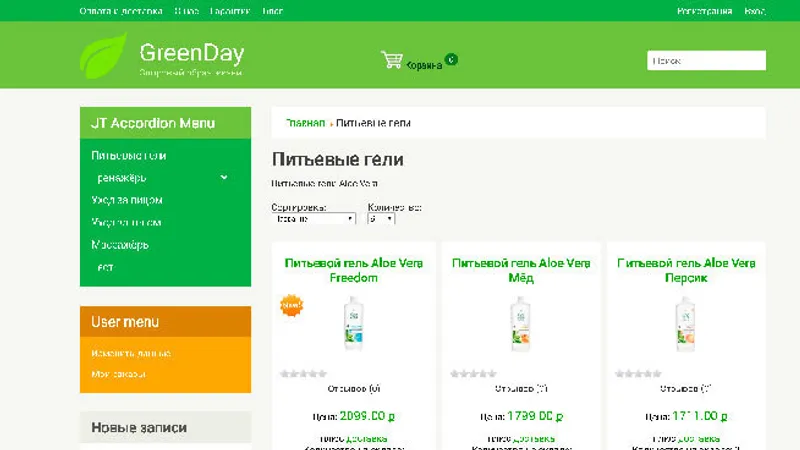Click доставка link under Мёд gel price
The height and width of the screenshot is (450, 800).
tap(534, 439)
